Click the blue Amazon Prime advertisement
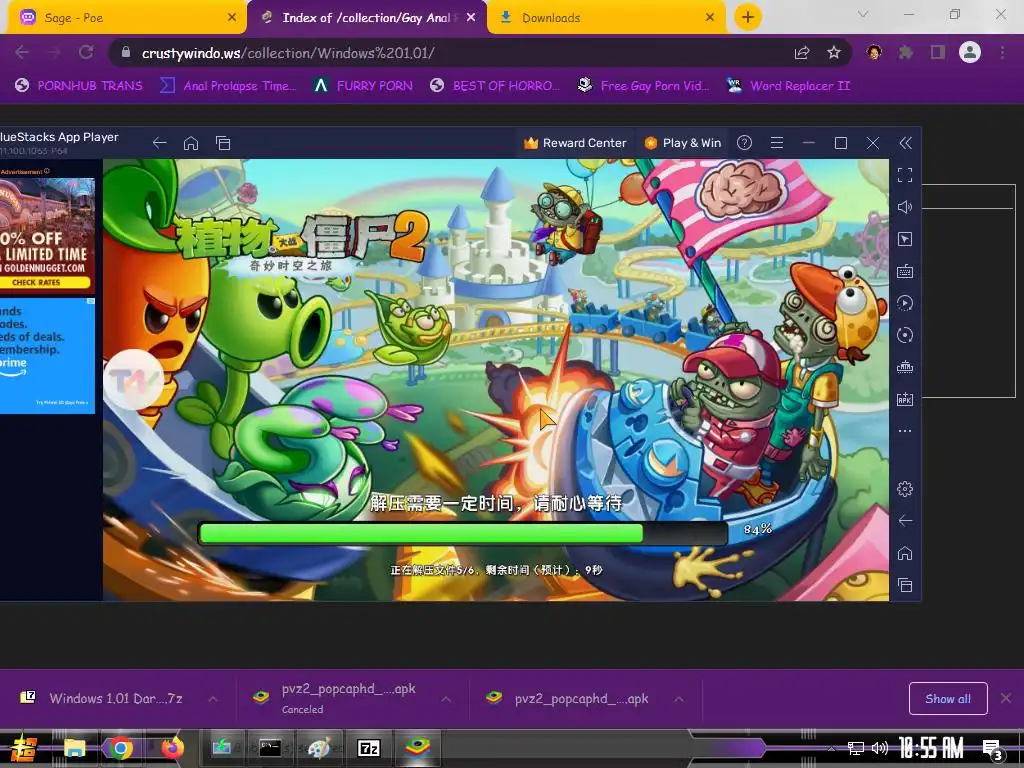 point(47,355)
